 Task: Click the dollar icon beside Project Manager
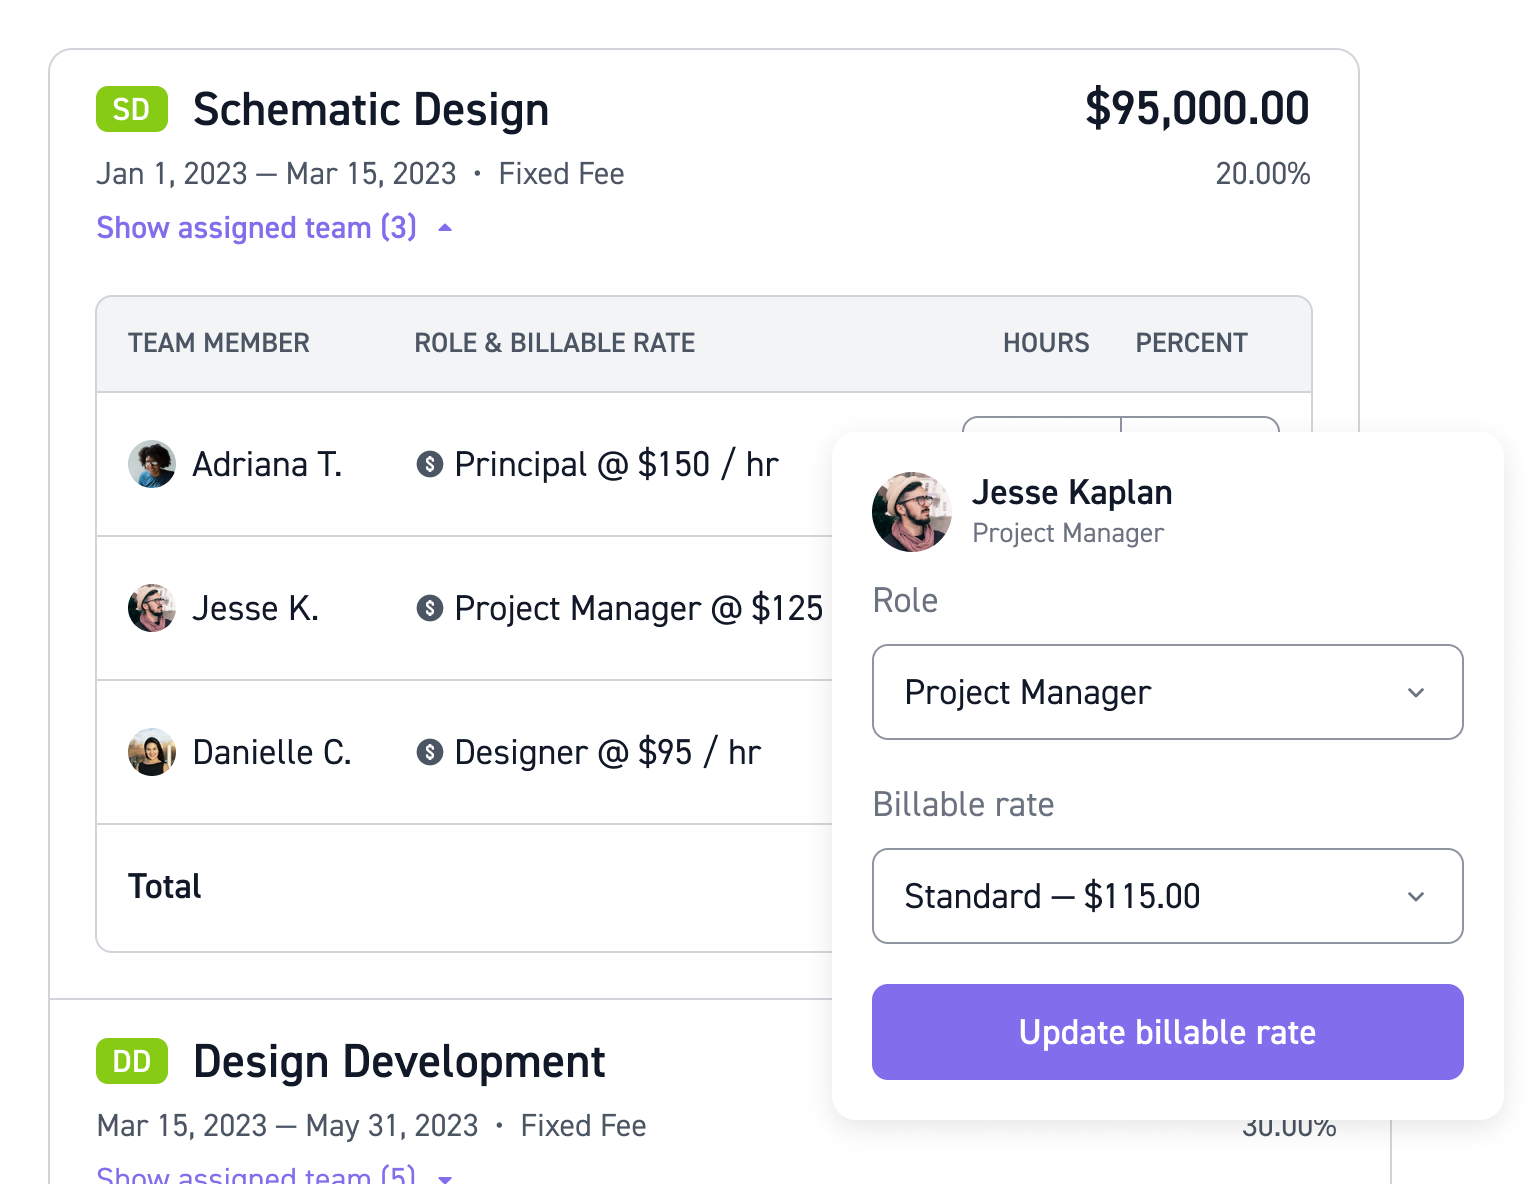(430, 608)
